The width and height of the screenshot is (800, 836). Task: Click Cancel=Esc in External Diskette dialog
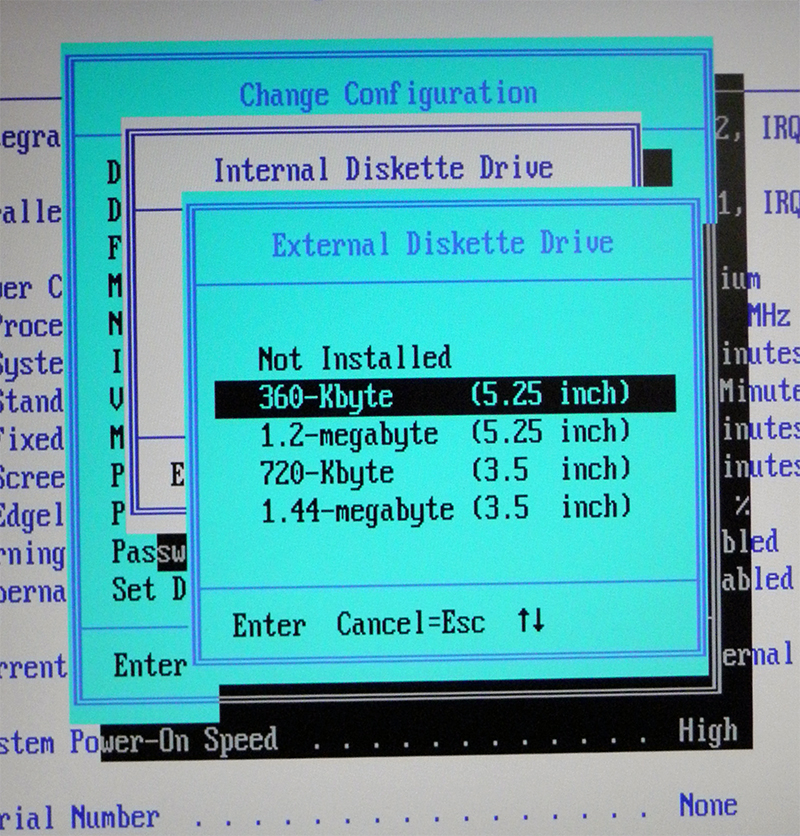tap(411, 623)
